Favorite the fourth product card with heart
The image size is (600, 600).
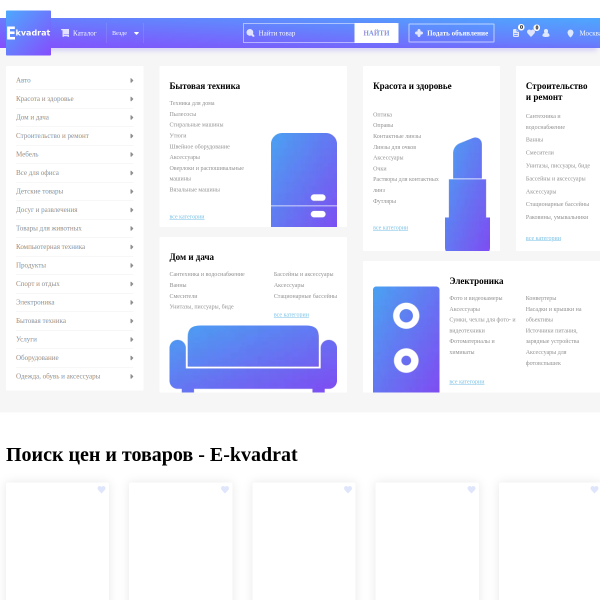[471, 489]
